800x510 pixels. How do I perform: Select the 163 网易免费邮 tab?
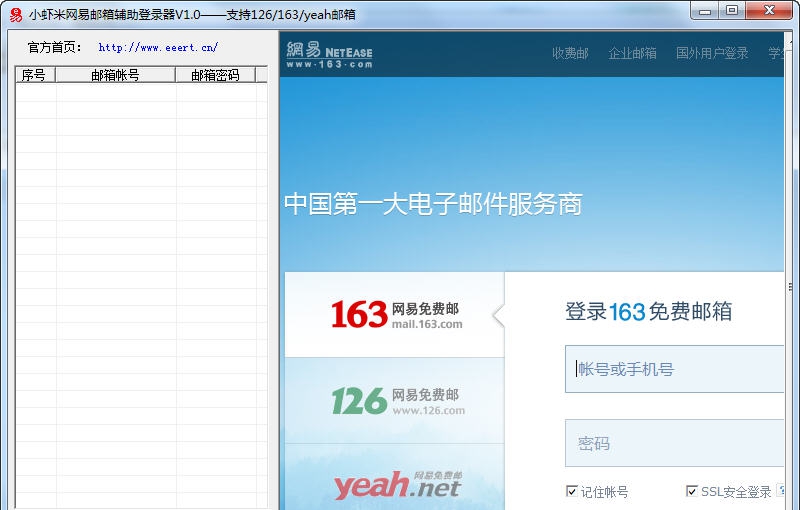(x=394, y=315)
